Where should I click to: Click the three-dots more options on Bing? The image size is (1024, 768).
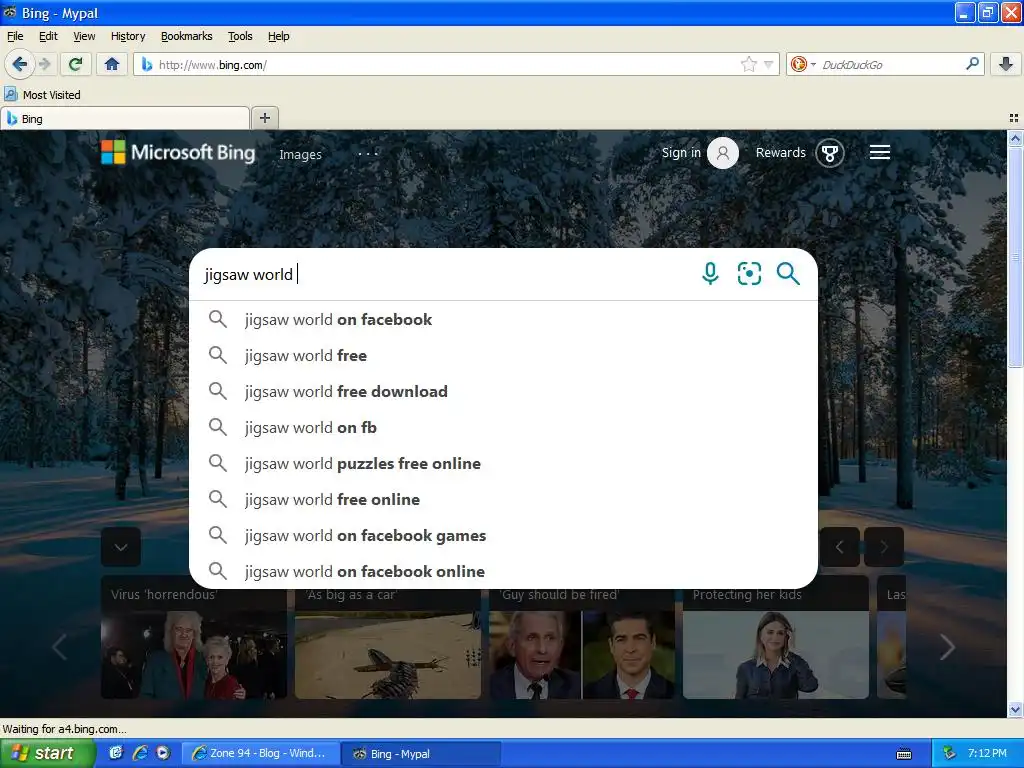368,154
